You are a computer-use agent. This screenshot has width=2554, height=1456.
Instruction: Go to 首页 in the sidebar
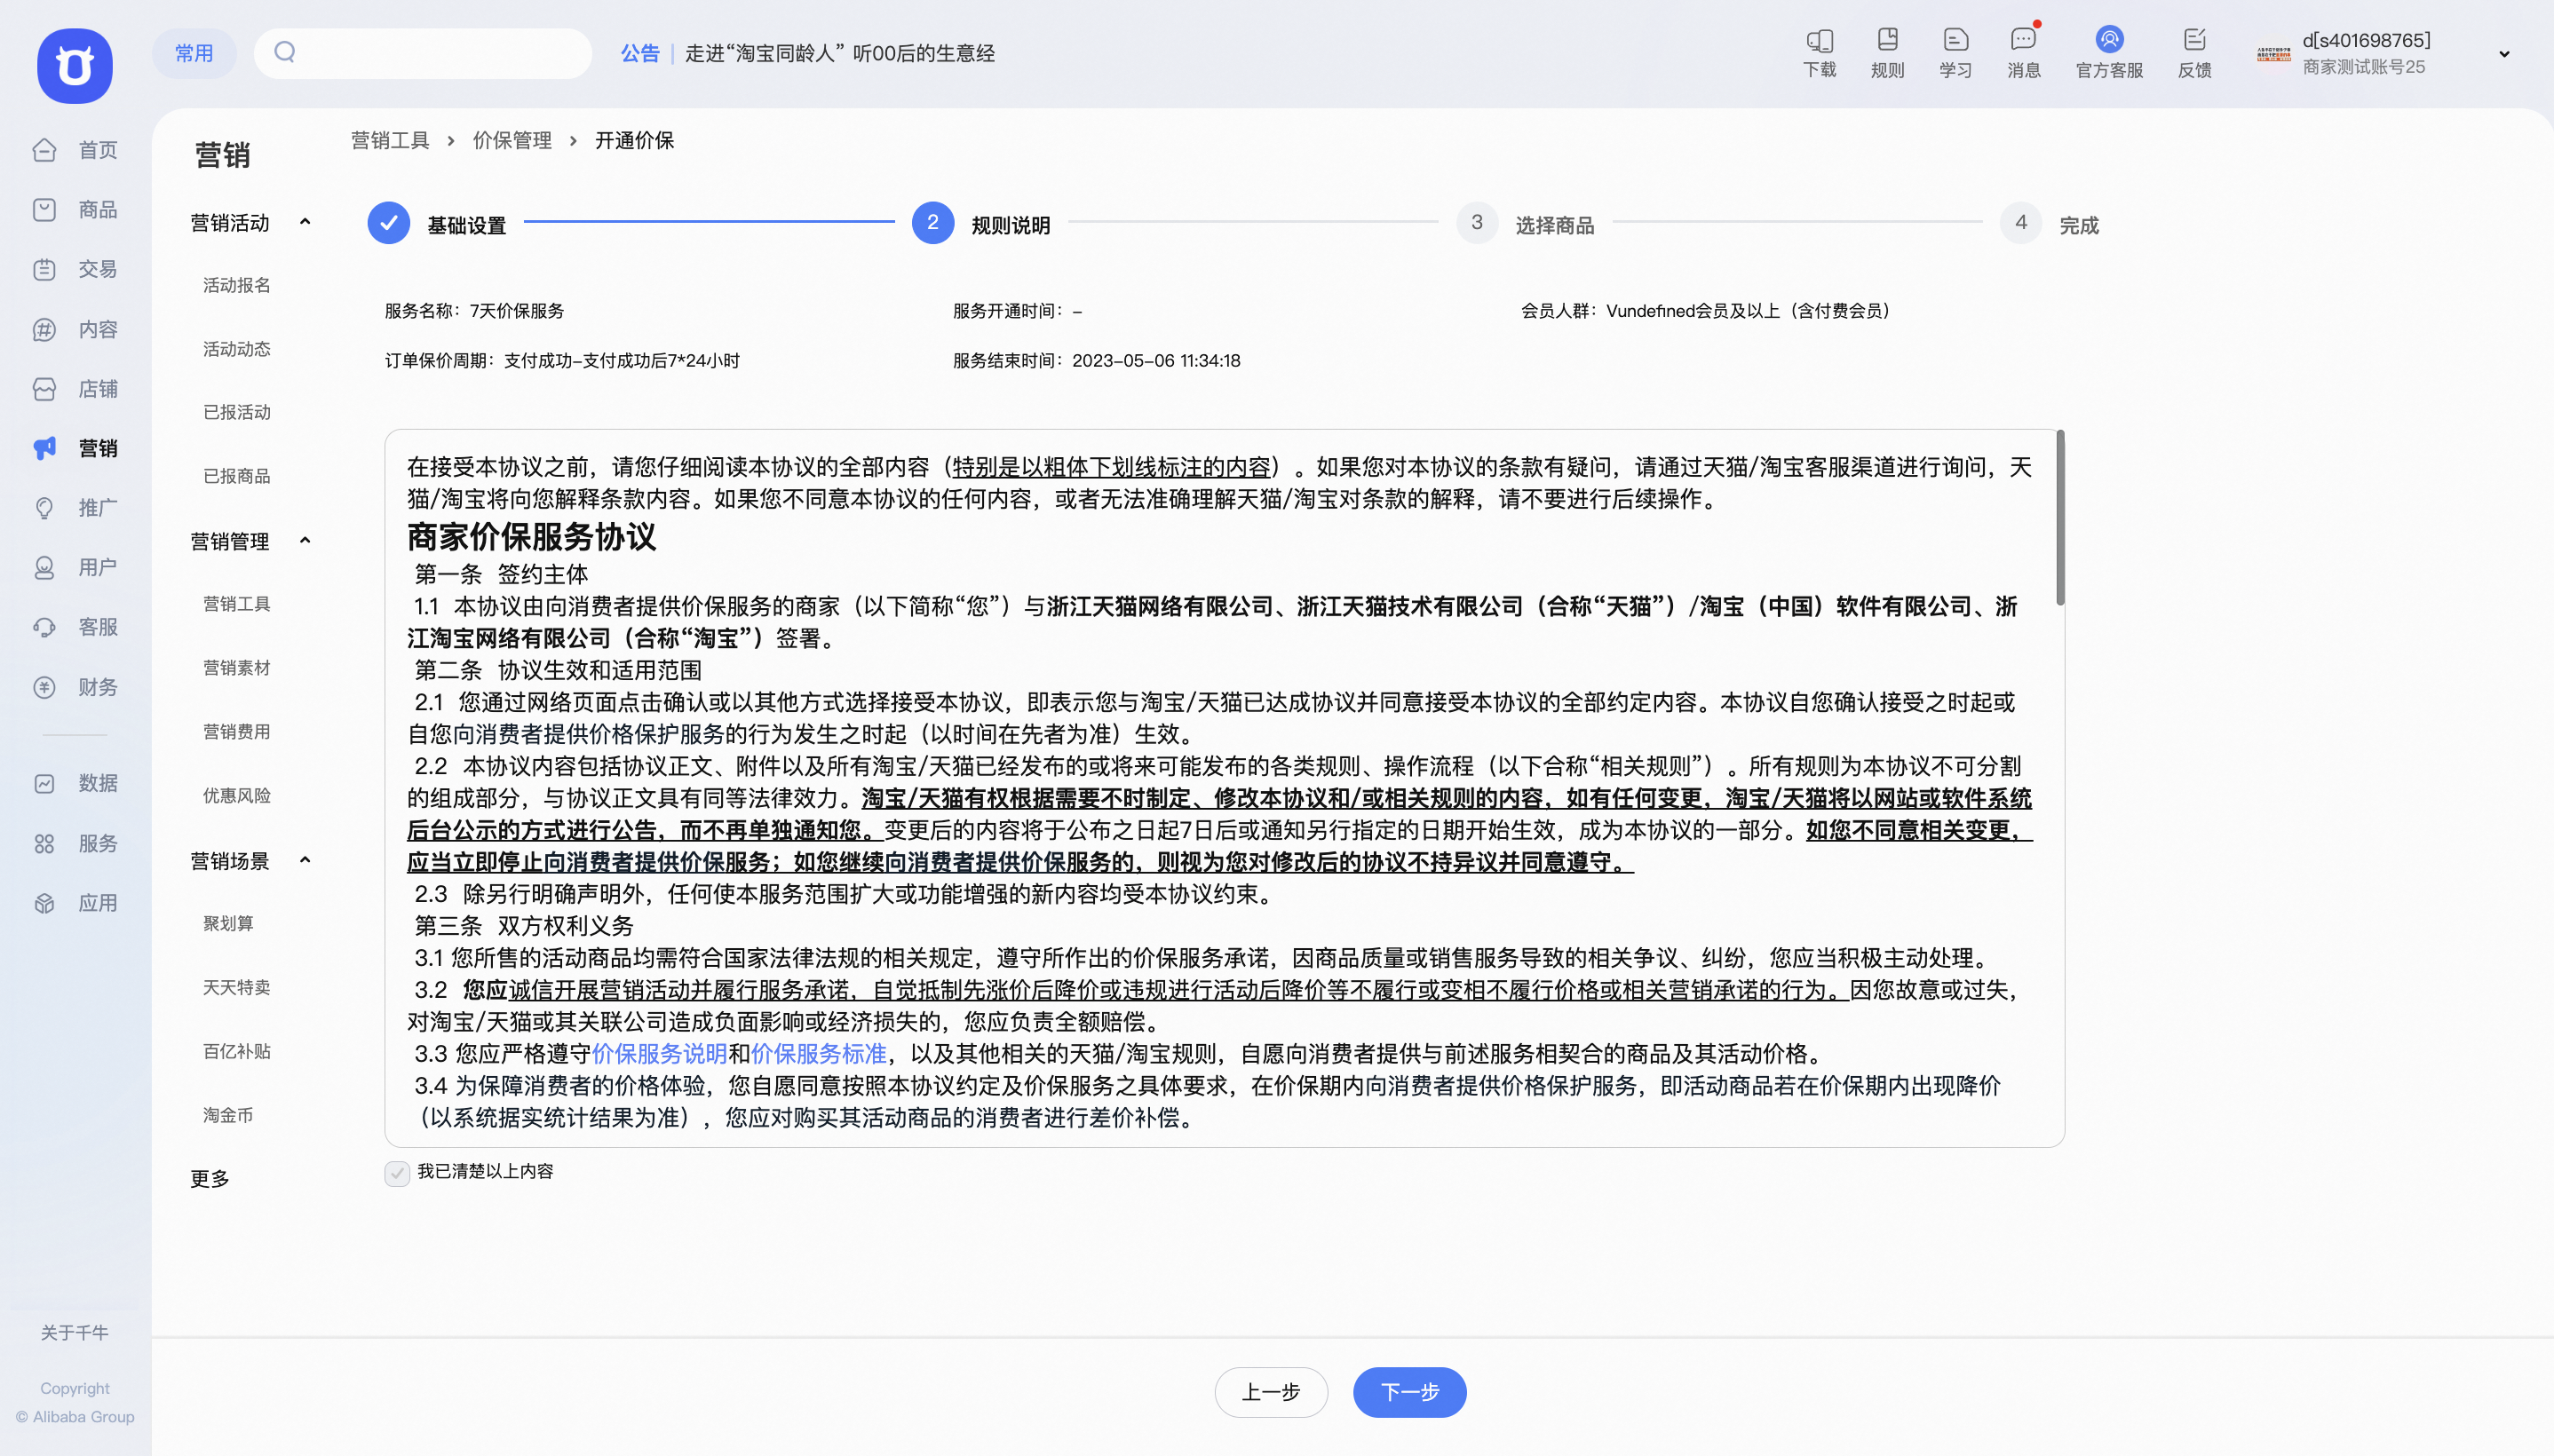[x=76, y=150]
